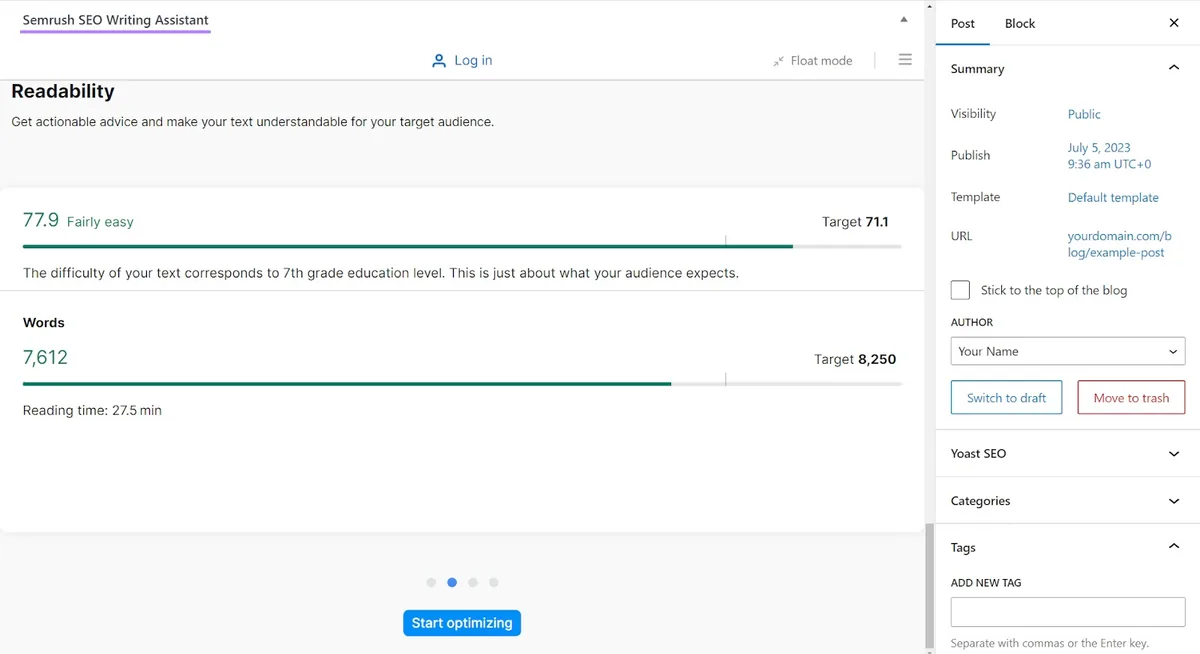Collapse the Semrush SEO Writing Assistant panel
Screen dimensions: 1200x654
[904, 19]
